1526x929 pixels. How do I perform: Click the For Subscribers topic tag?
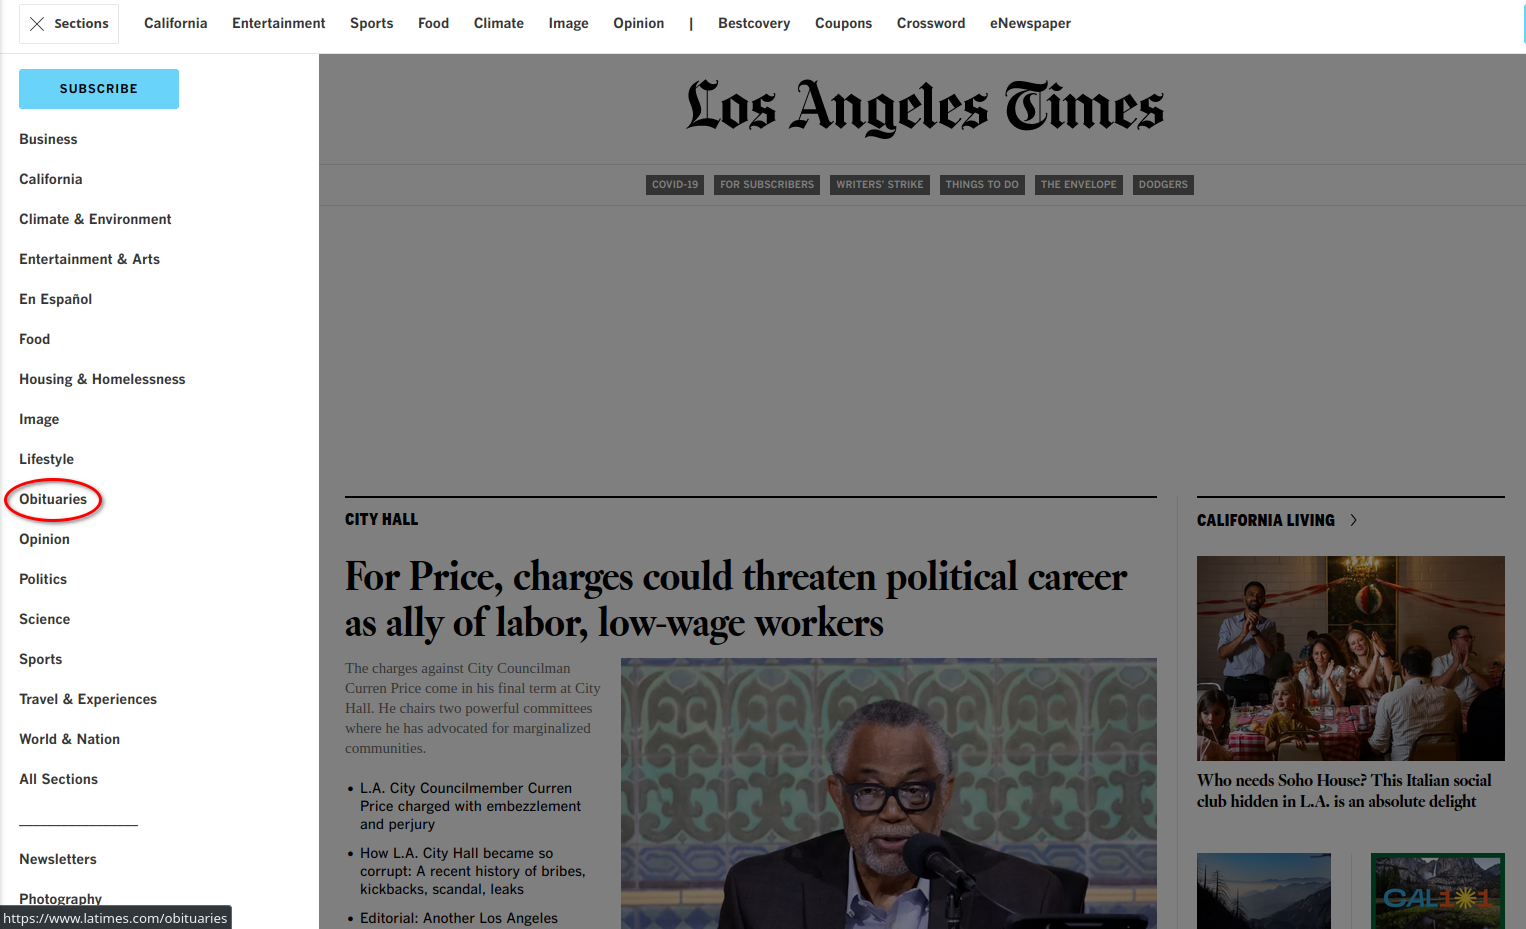[767, 185]
